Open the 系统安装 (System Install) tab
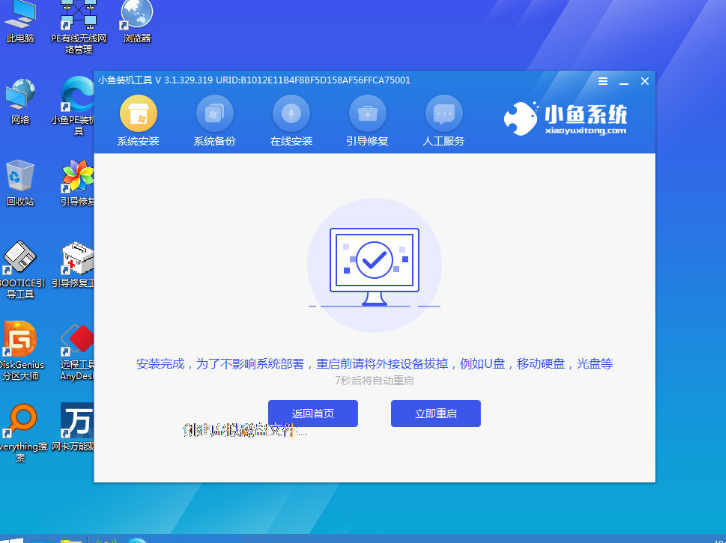 138,121
